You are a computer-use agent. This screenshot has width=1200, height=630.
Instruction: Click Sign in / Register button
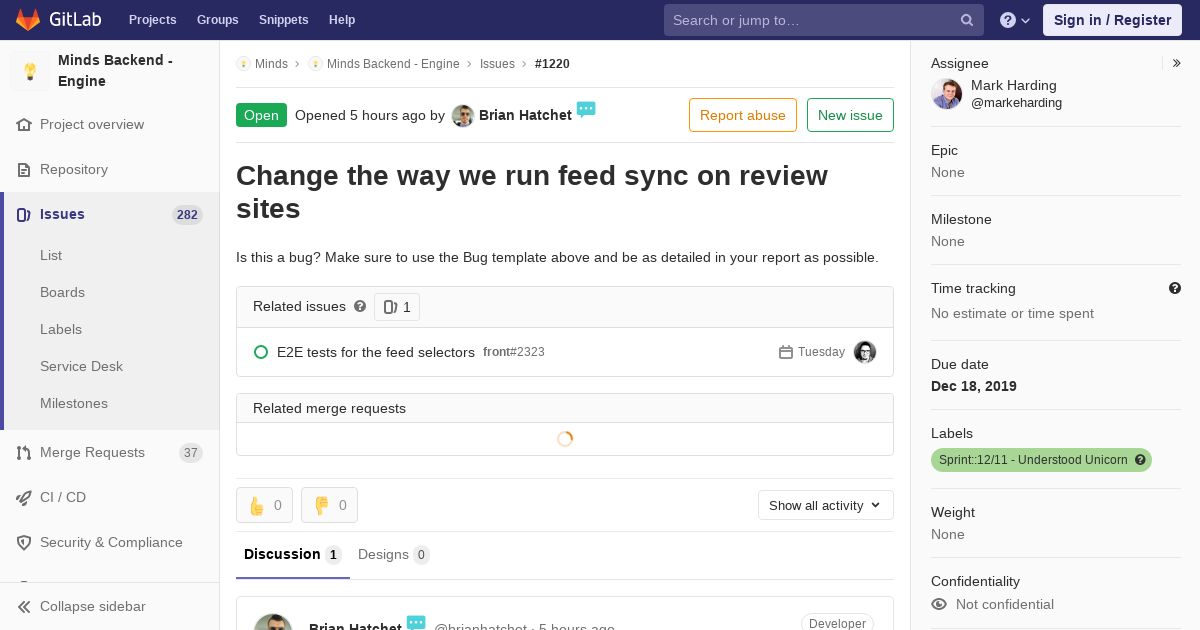[1113, 20]
